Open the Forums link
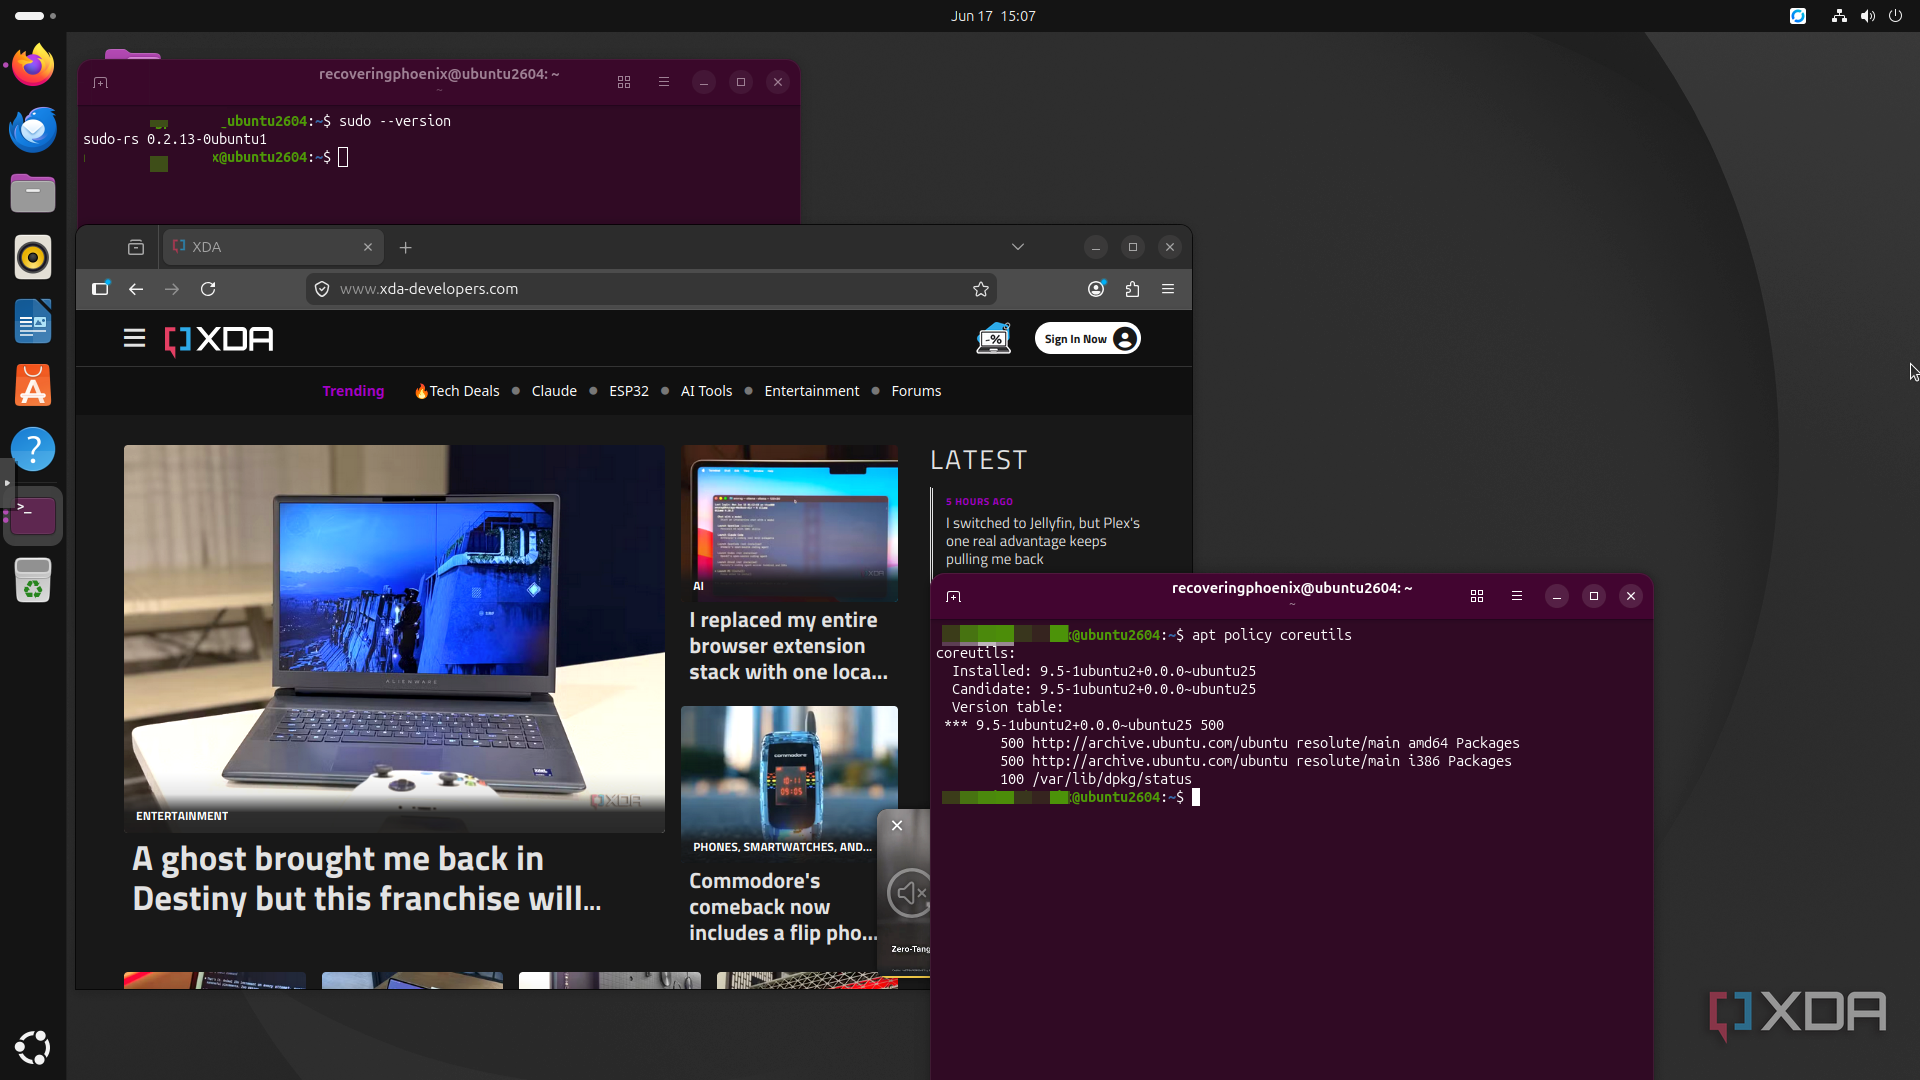Screen dimensions: 1920x1080 coord(916,391)
